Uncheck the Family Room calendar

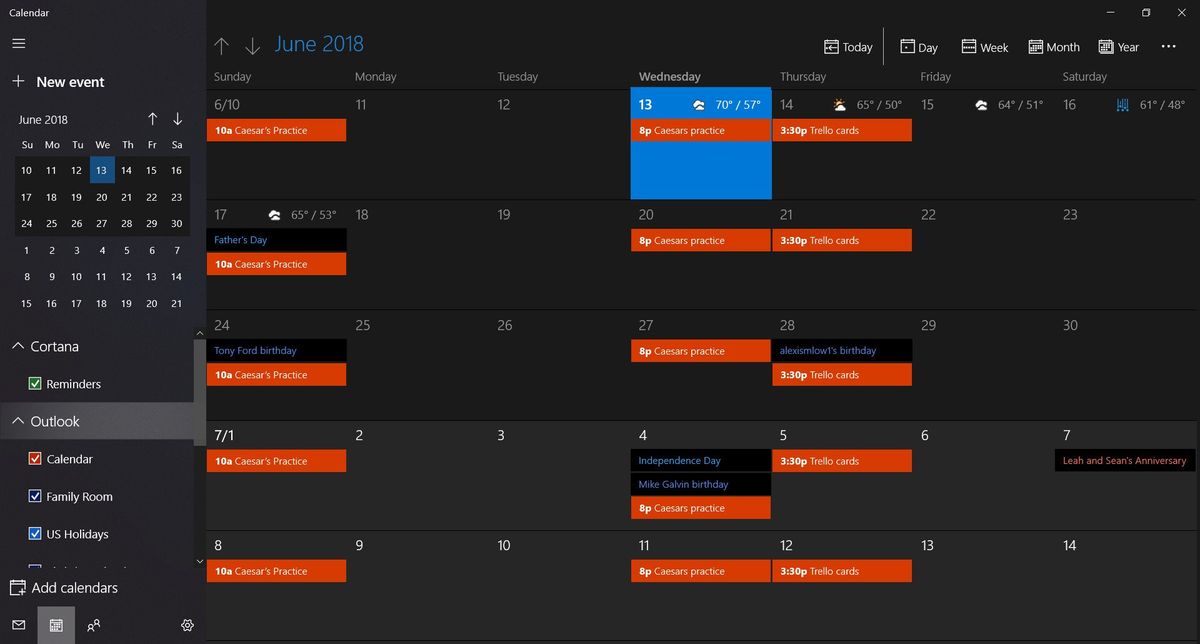point(37,496)
